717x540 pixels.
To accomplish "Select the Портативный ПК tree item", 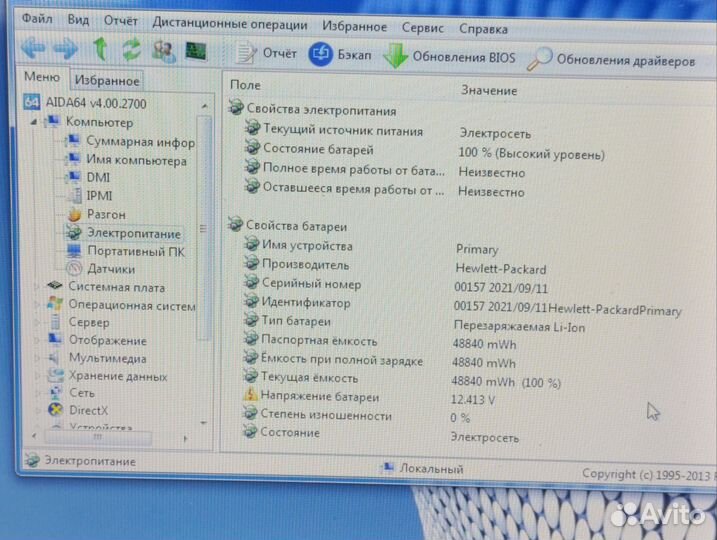I will click(x=125, y=251).
